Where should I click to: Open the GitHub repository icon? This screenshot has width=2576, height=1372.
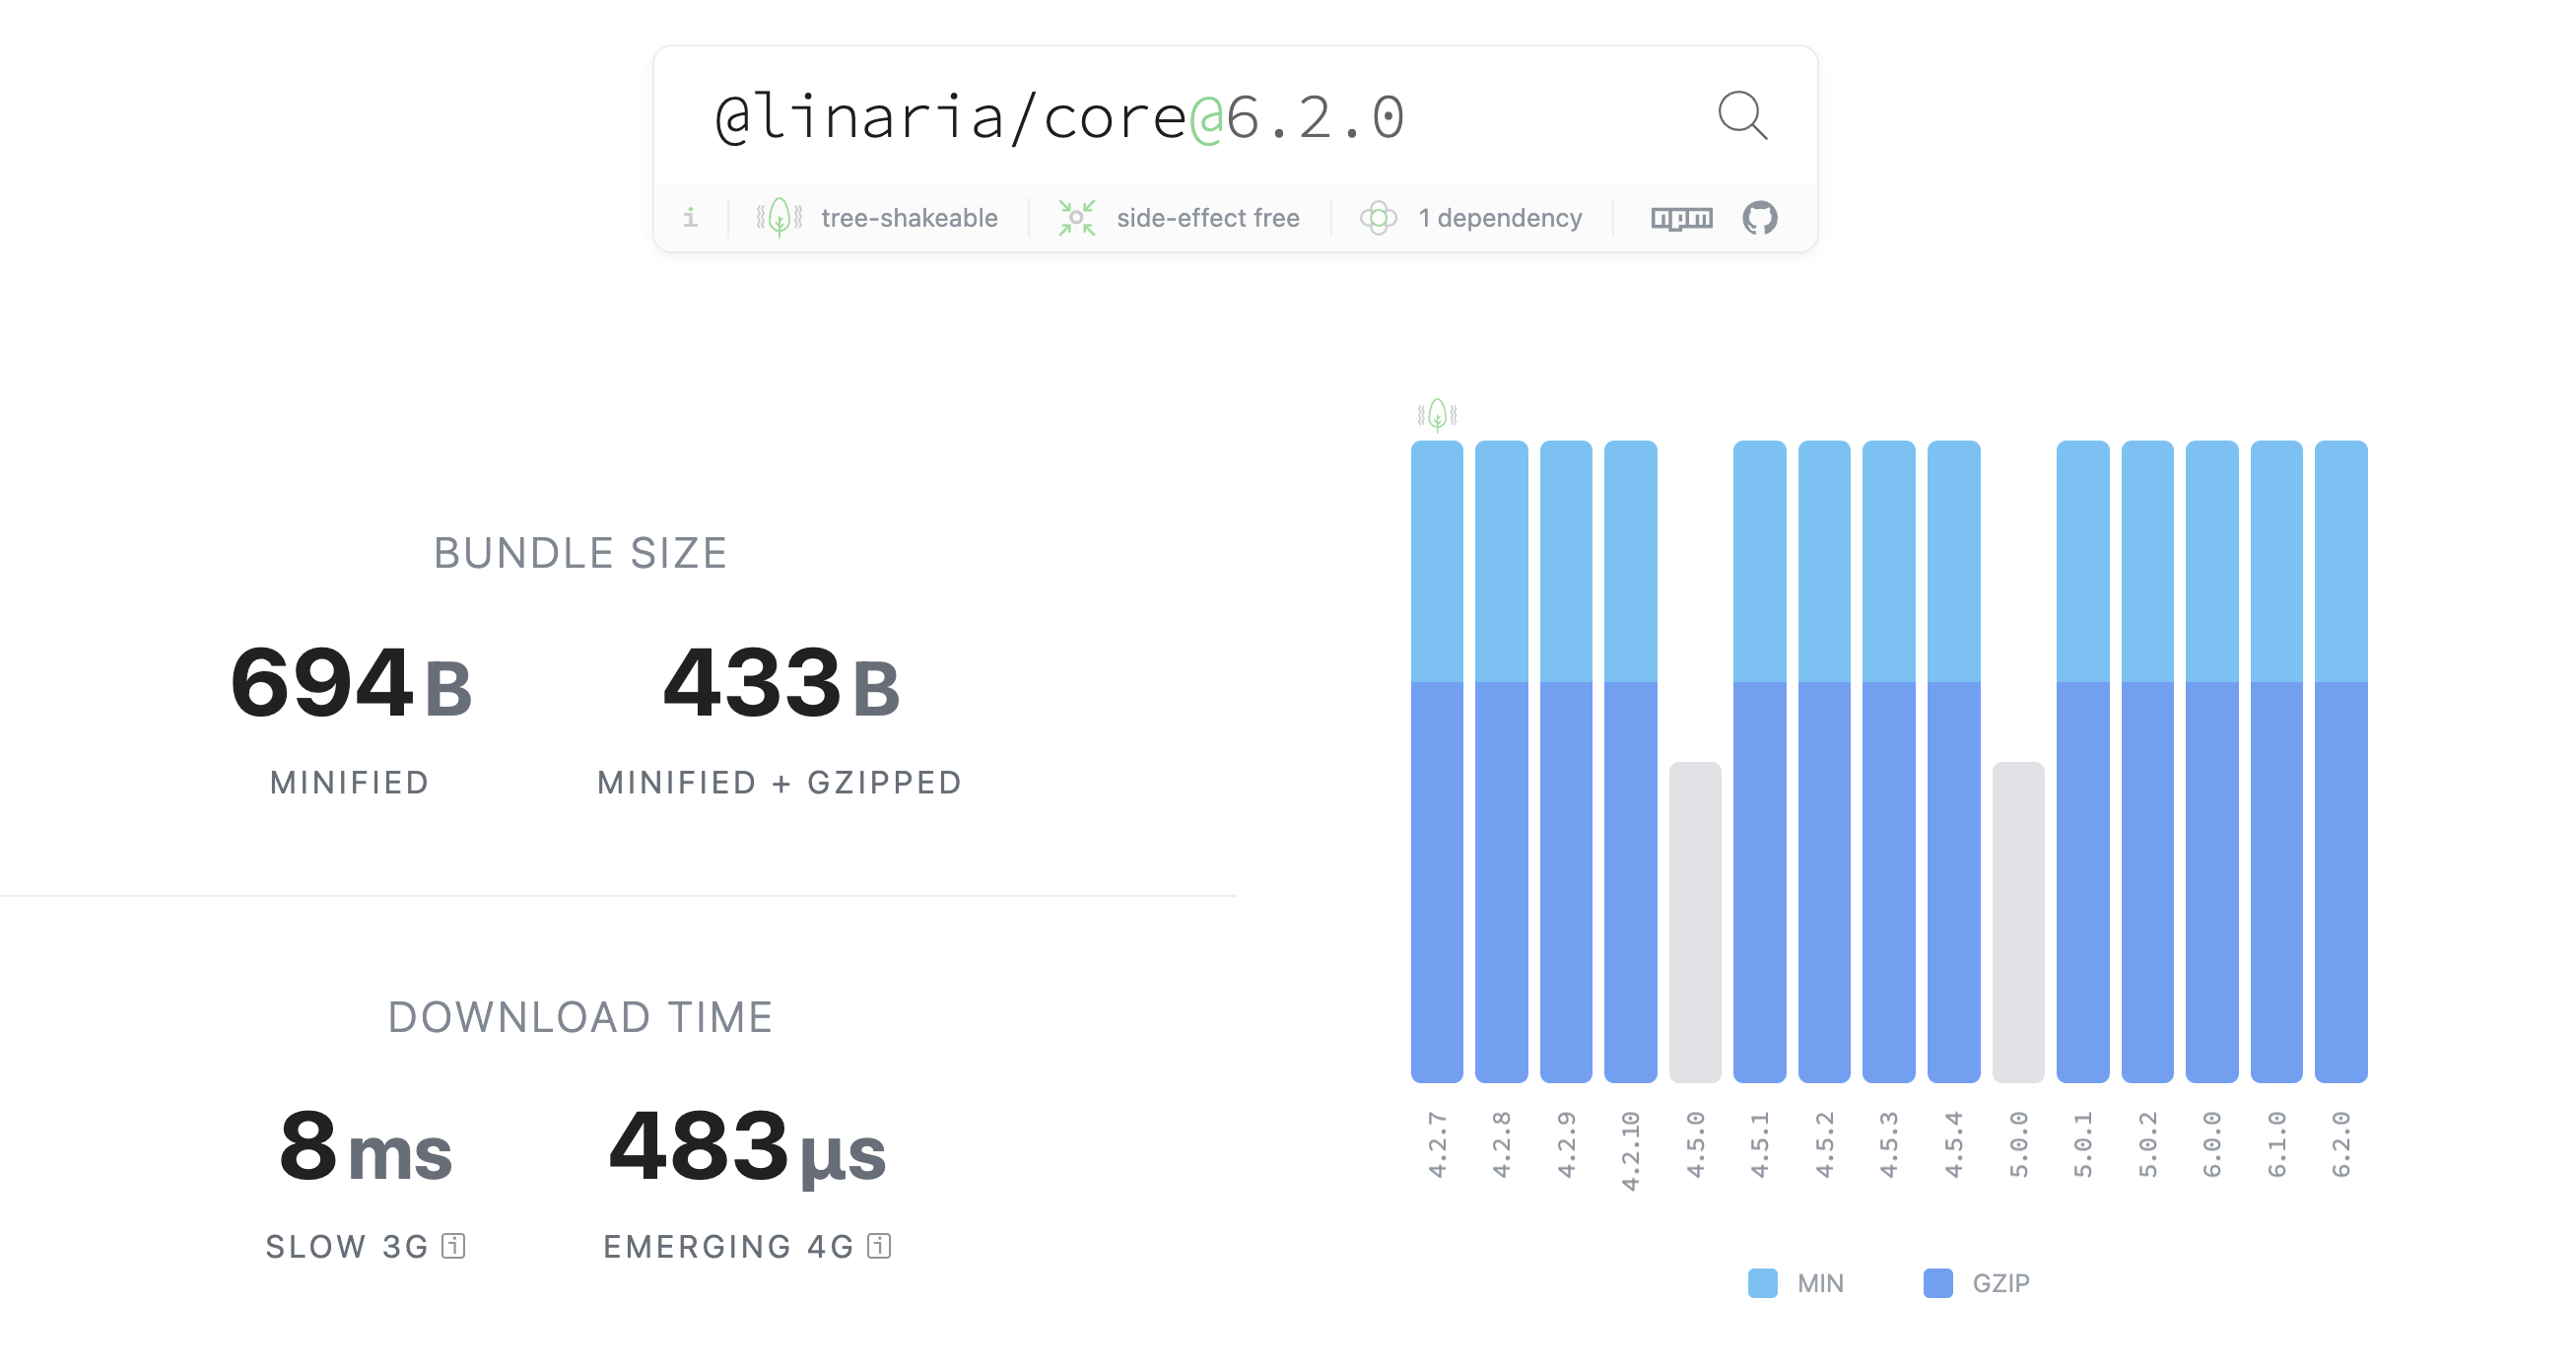[1760, 217]
